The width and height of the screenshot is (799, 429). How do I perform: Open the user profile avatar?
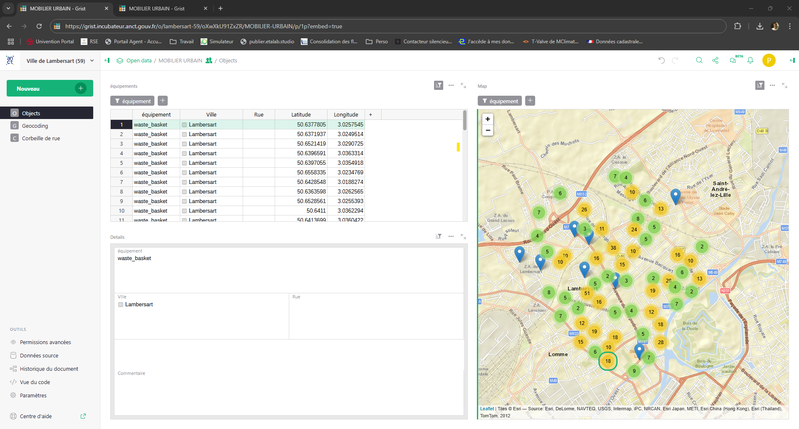(769, 60)
